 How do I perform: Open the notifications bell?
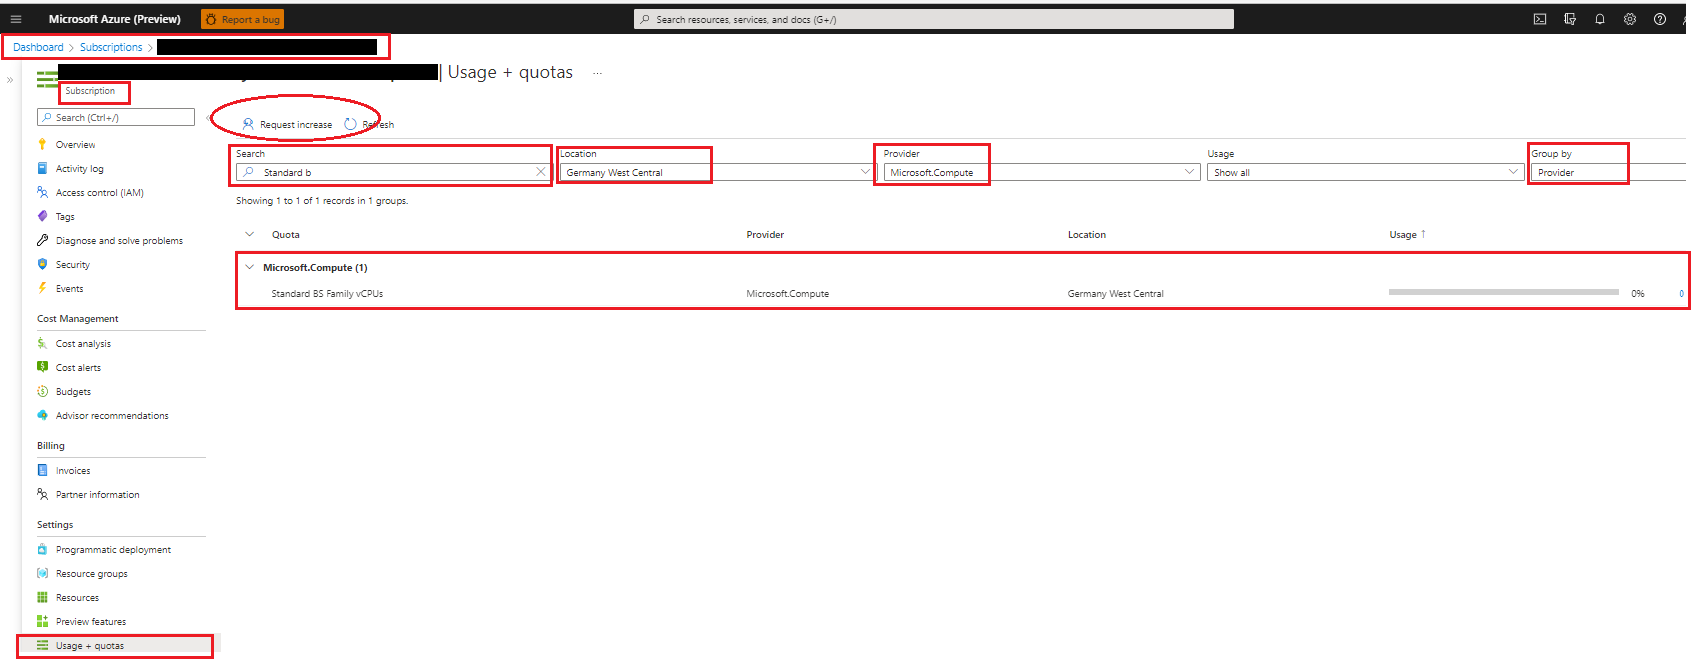point(1600,19)
